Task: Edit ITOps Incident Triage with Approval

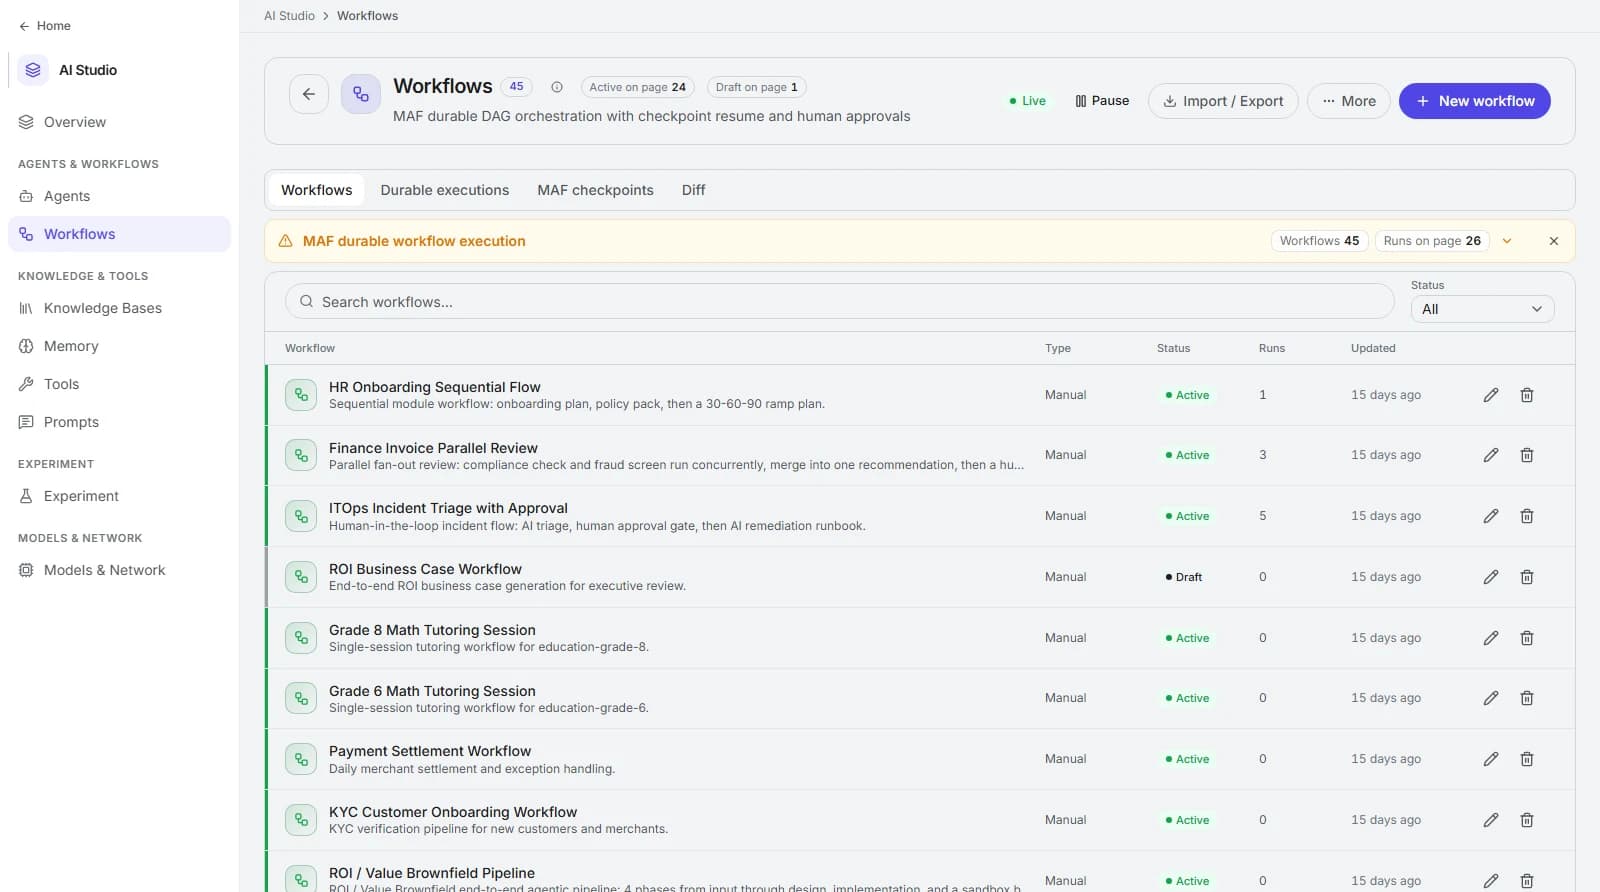Action: click(1490, 516)
